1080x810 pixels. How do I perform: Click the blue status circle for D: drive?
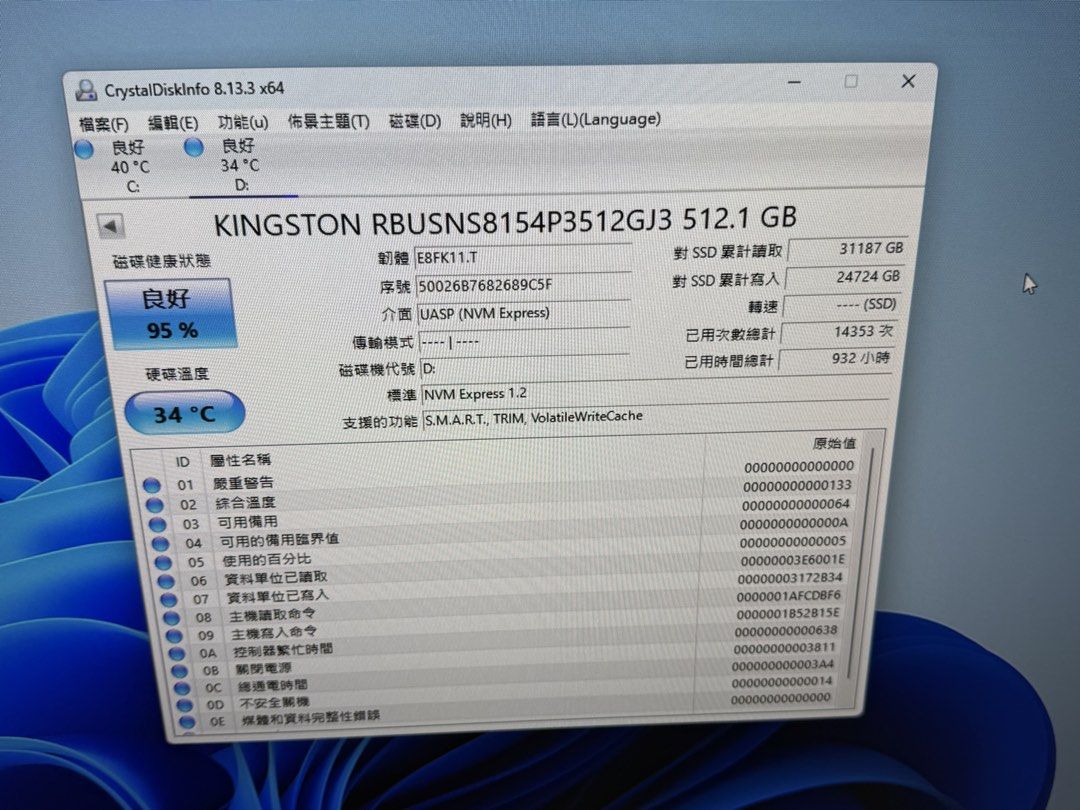pos(194,147)
